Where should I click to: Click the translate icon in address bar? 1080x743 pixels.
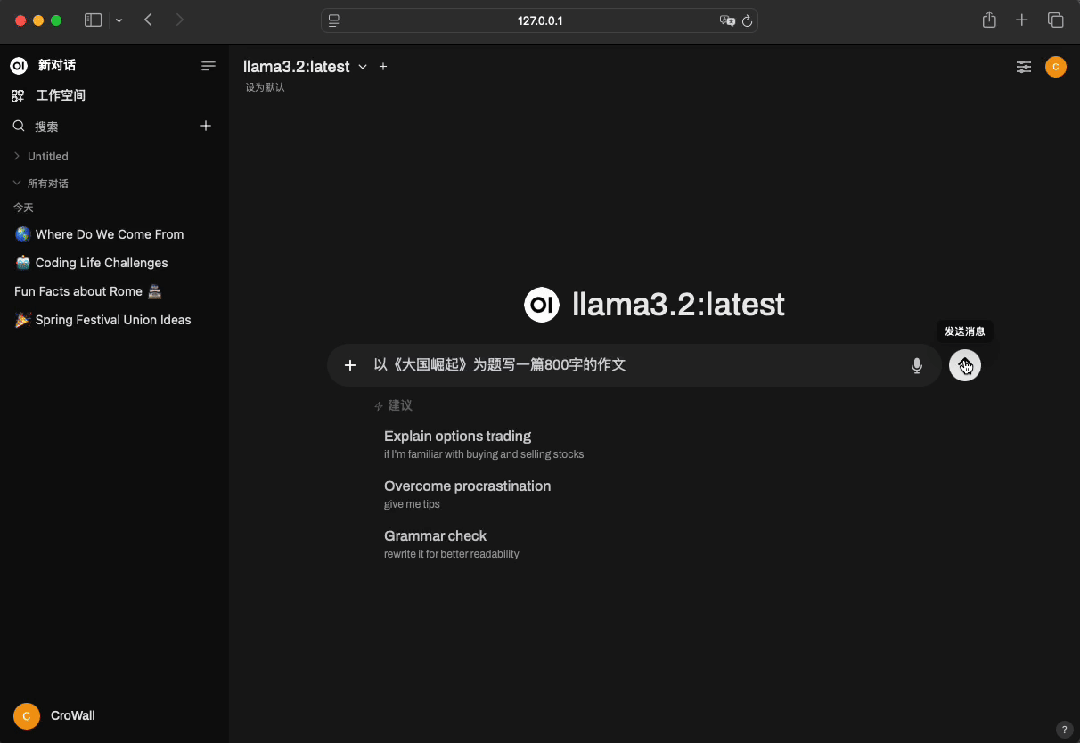(727, 21)
